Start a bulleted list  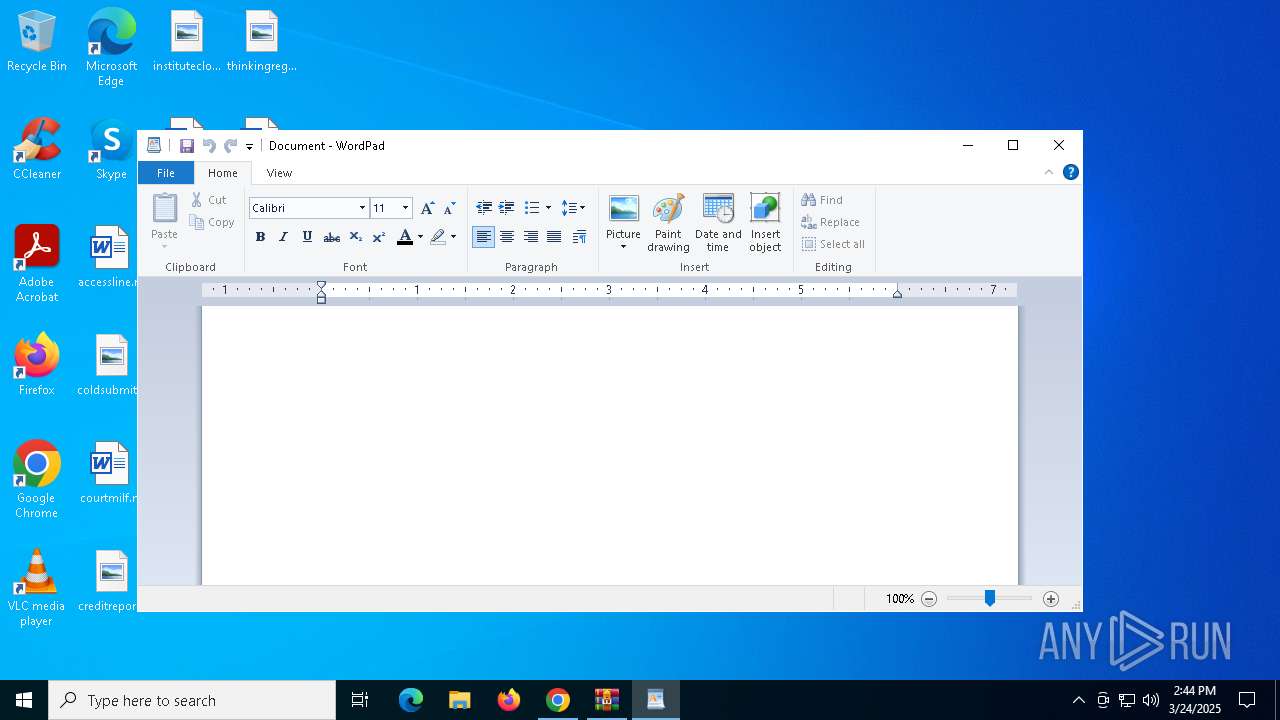532,208
